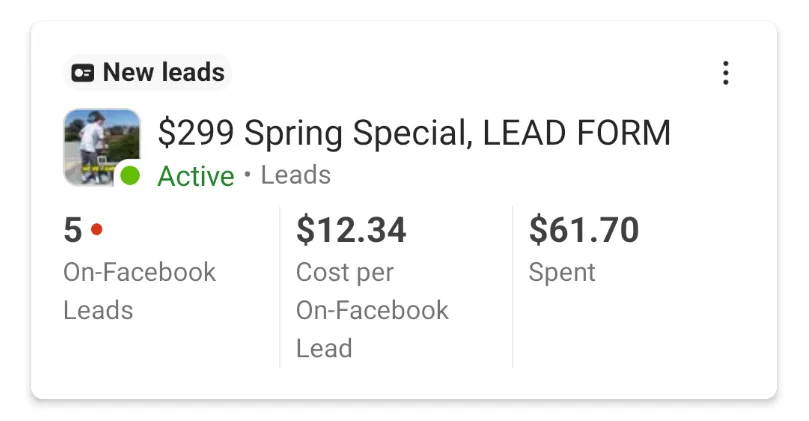Image resolution: width=809 pixels, height=421 pixels.
Task: Select the On-Facebook Leads metric label
Action: click(139, 291)
